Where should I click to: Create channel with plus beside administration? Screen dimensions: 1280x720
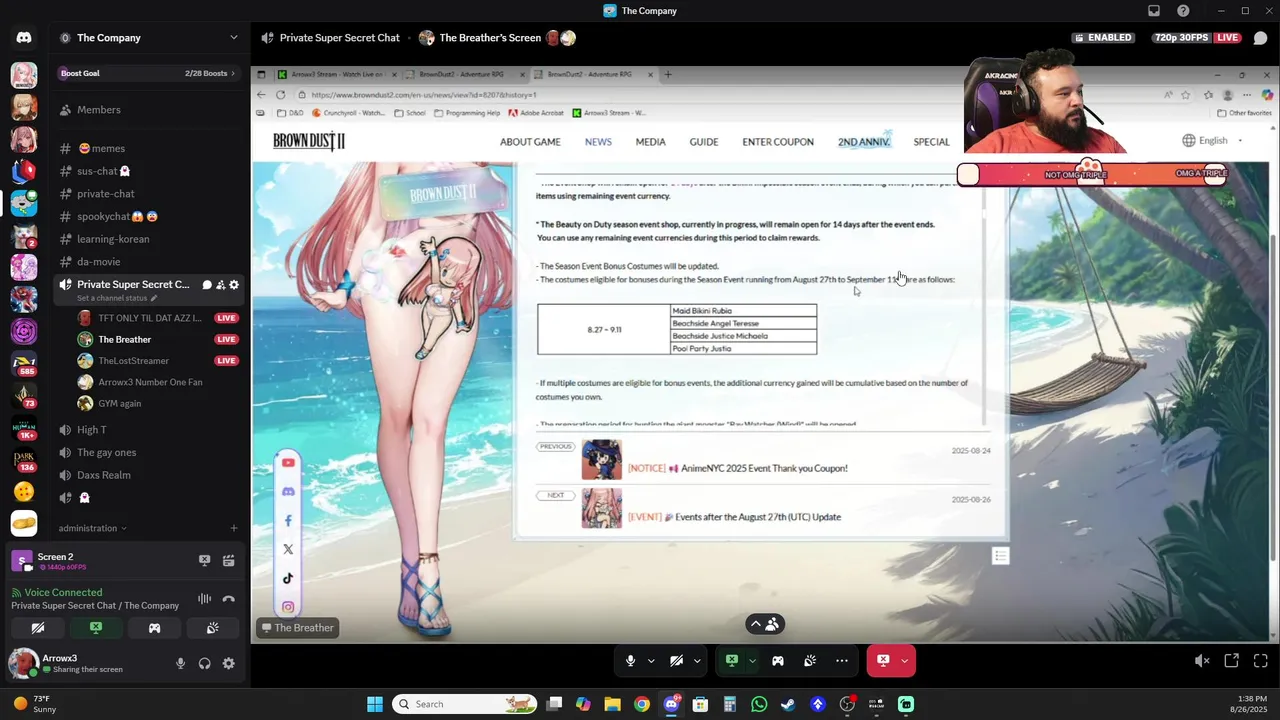click(x=234, y=528)
